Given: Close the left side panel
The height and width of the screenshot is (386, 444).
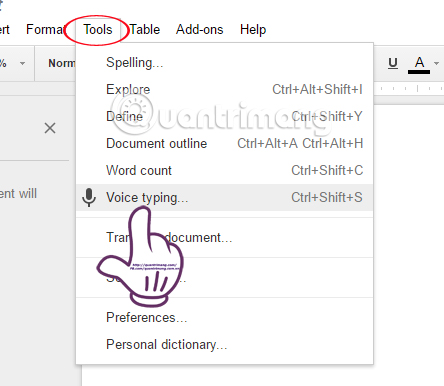Looking at the screenshot, I should coord(50,128).
